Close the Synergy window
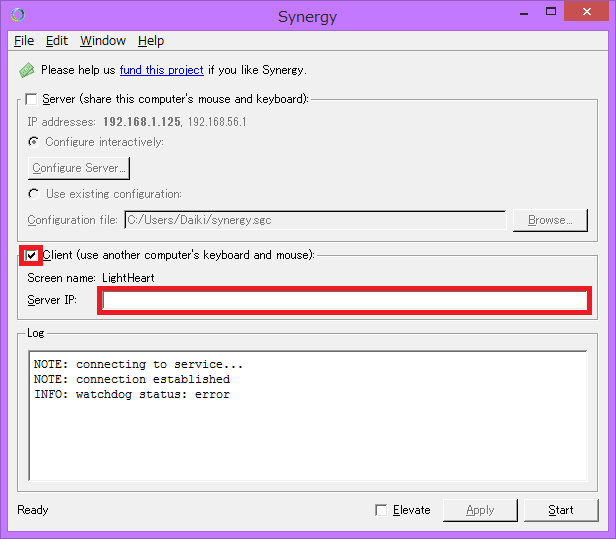Viewport: 616px width, 539px height. click(x=587, y=11)
